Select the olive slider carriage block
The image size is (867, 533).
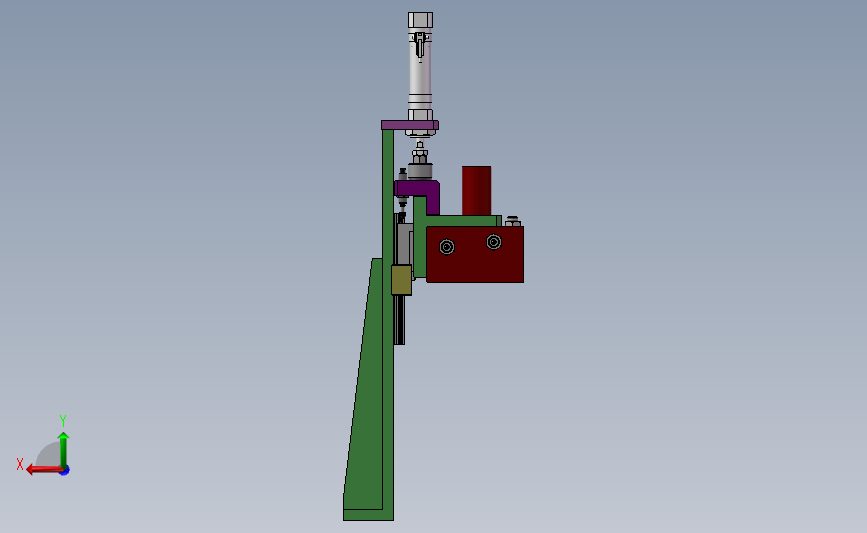tap(401, 280)
